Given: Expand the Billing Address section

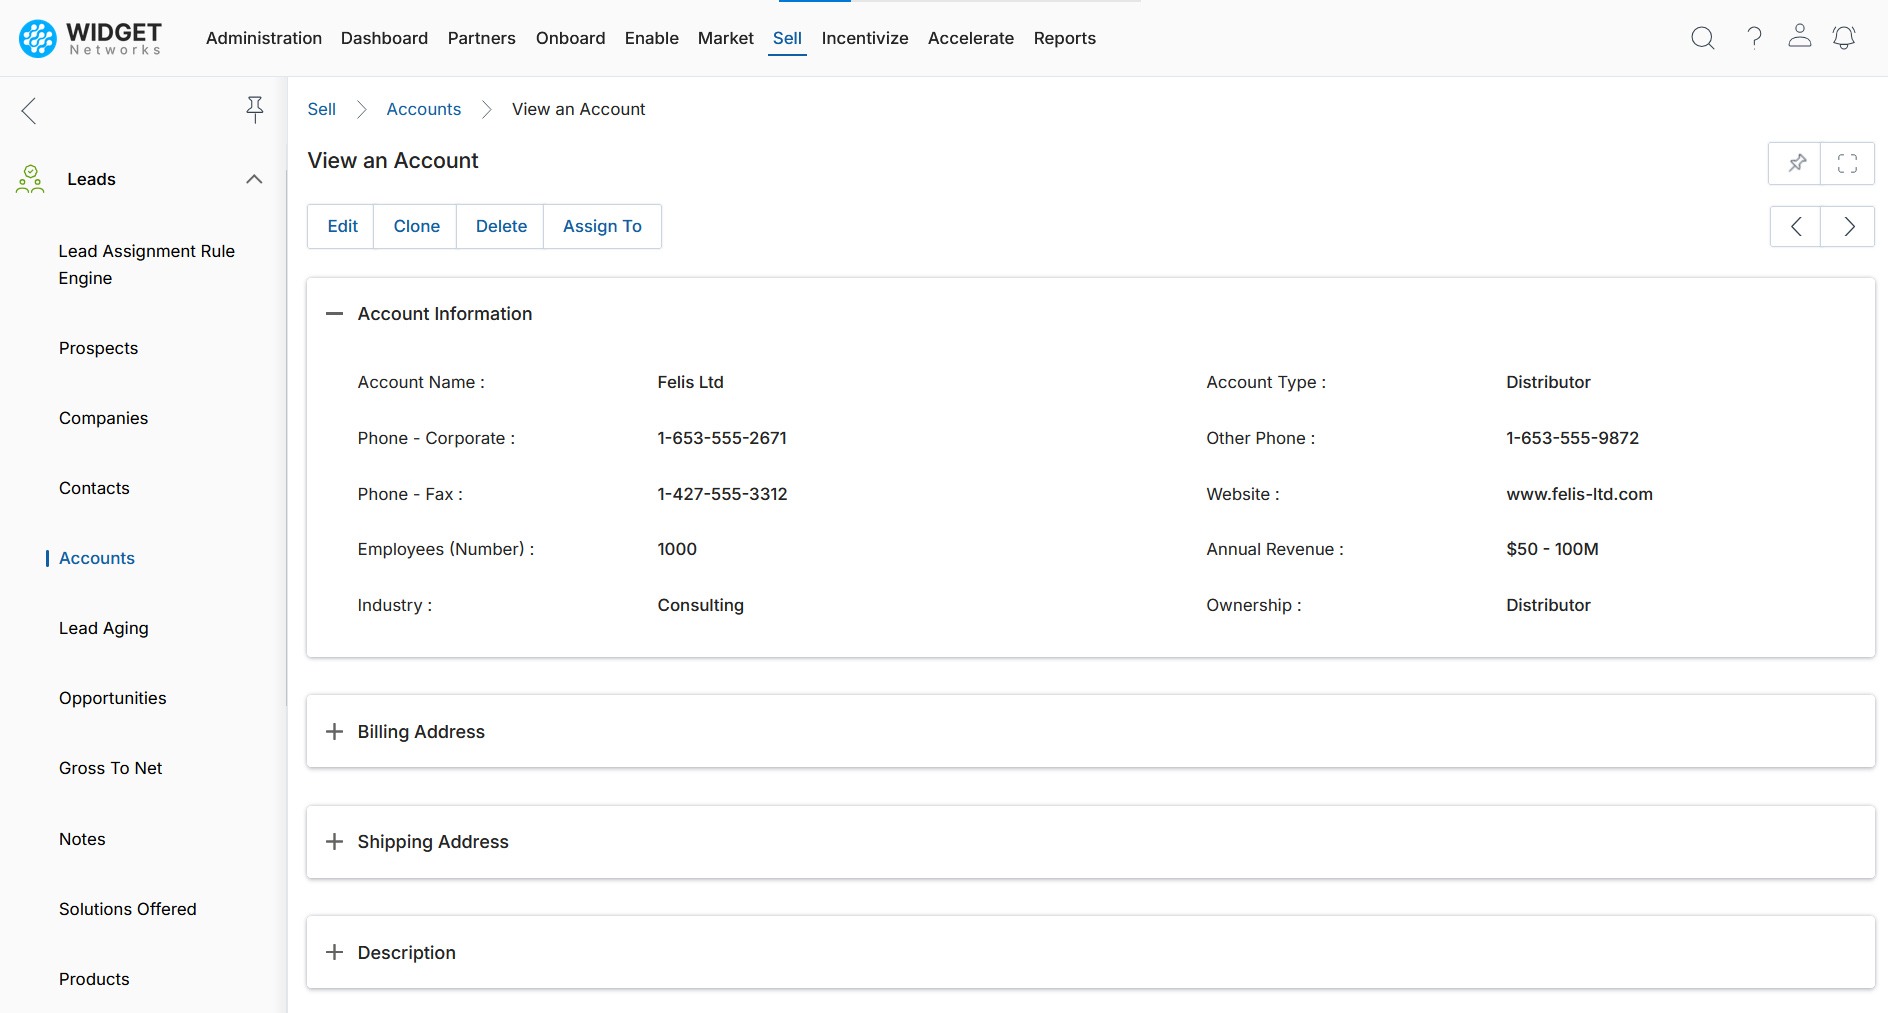Looking at the screenshot, I should point(334,732).
